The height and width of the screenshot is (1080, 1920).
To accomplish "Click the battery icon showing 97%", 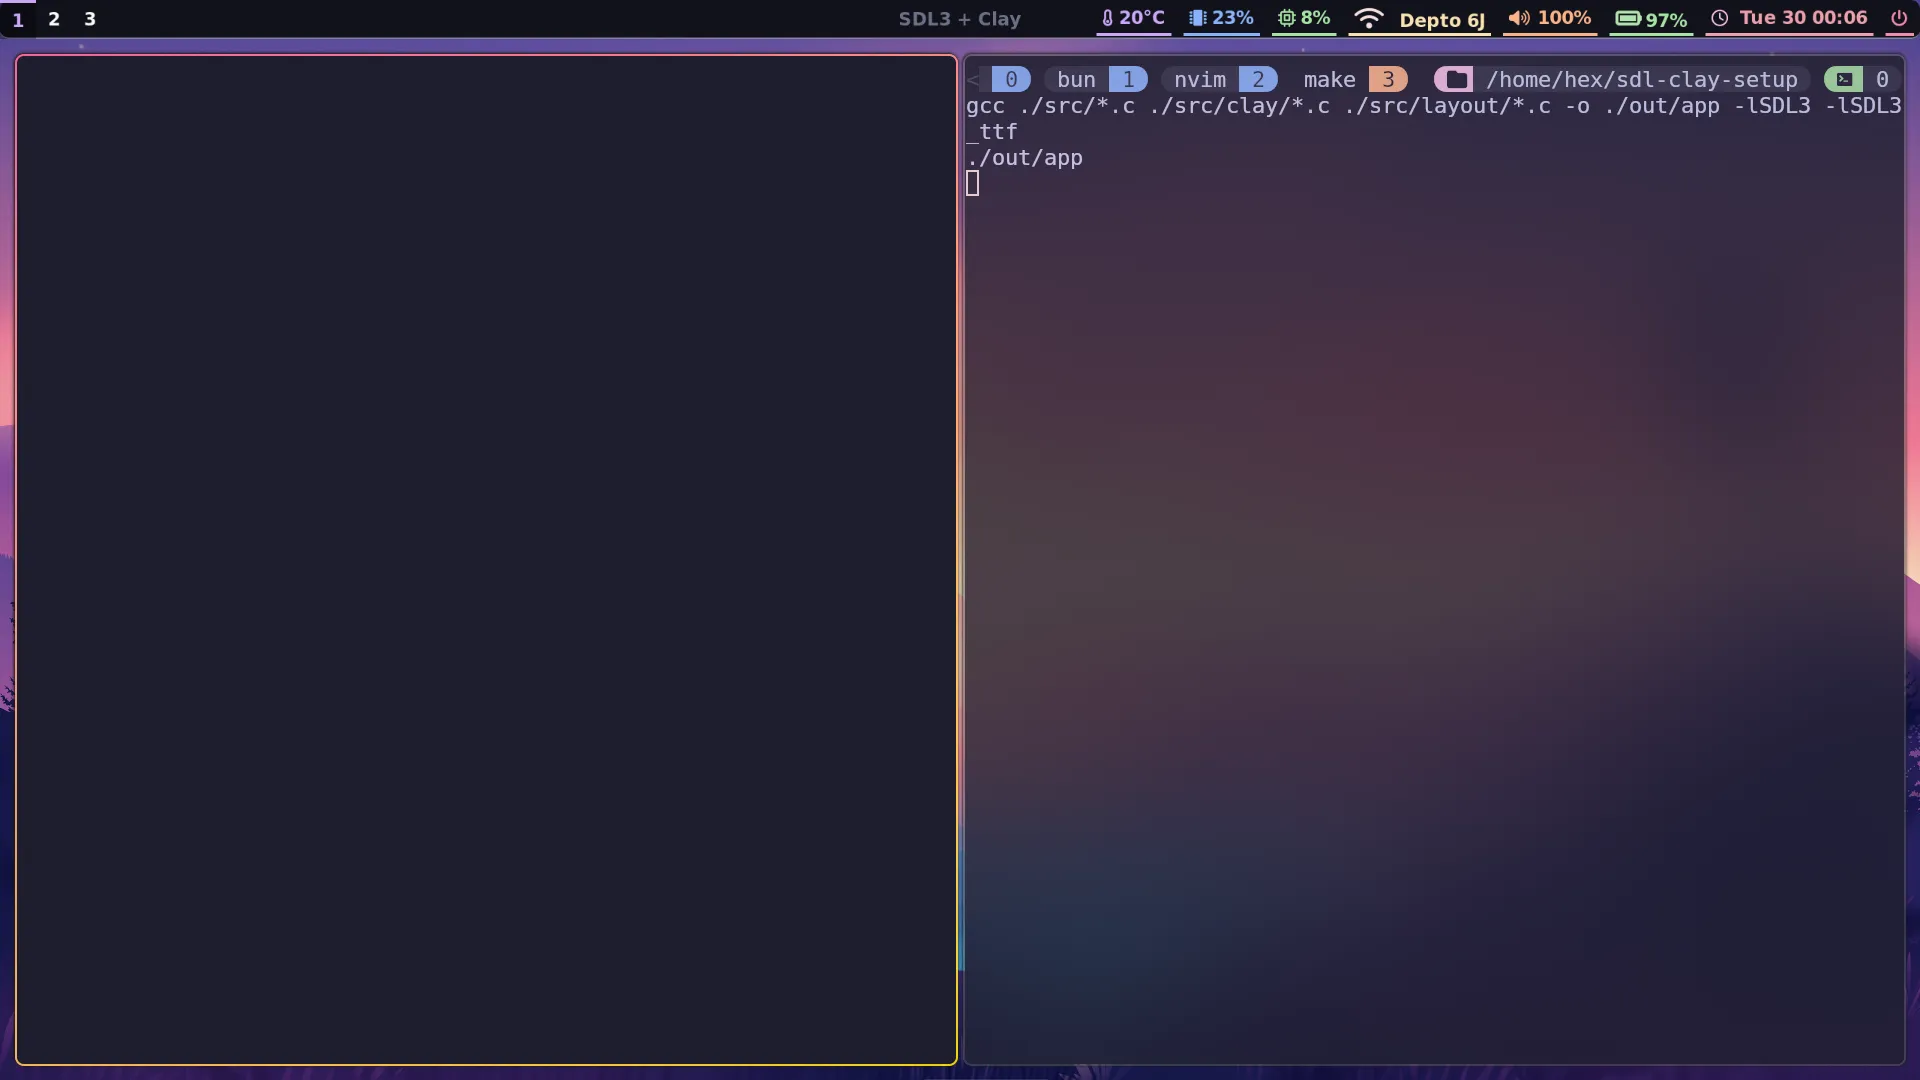I will click(x=1628, y=18).
